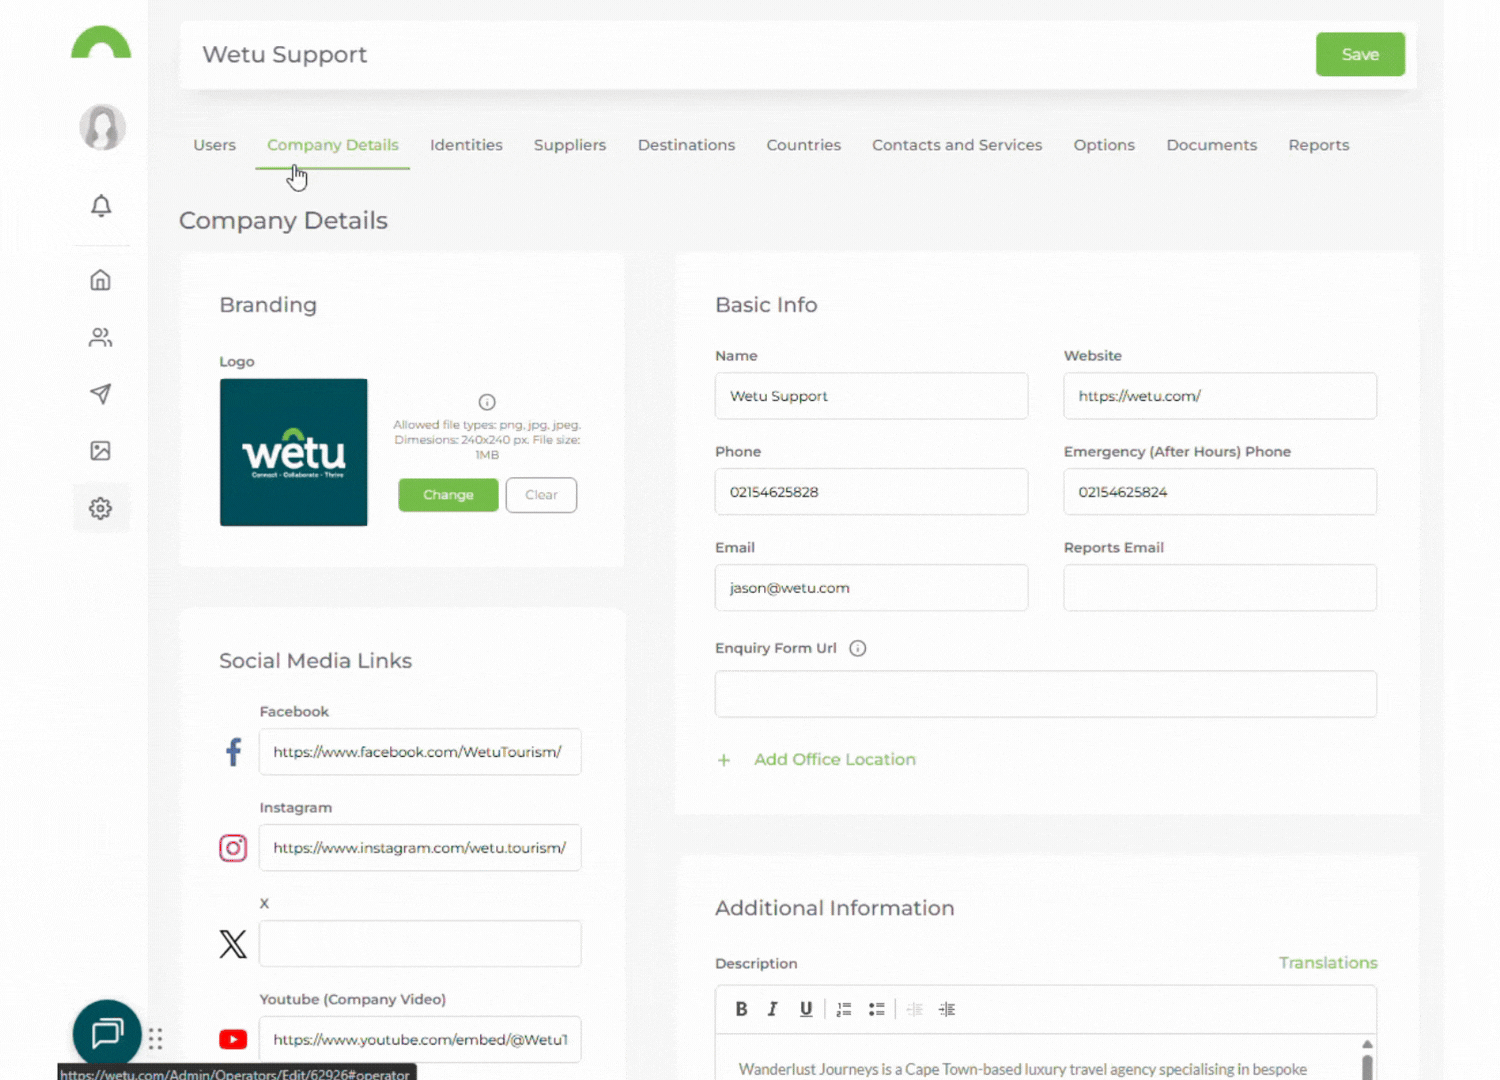This screenshot has width=1500, height=1080.
Task: Insert a numbered list in Description
Action: [844, 1009]
